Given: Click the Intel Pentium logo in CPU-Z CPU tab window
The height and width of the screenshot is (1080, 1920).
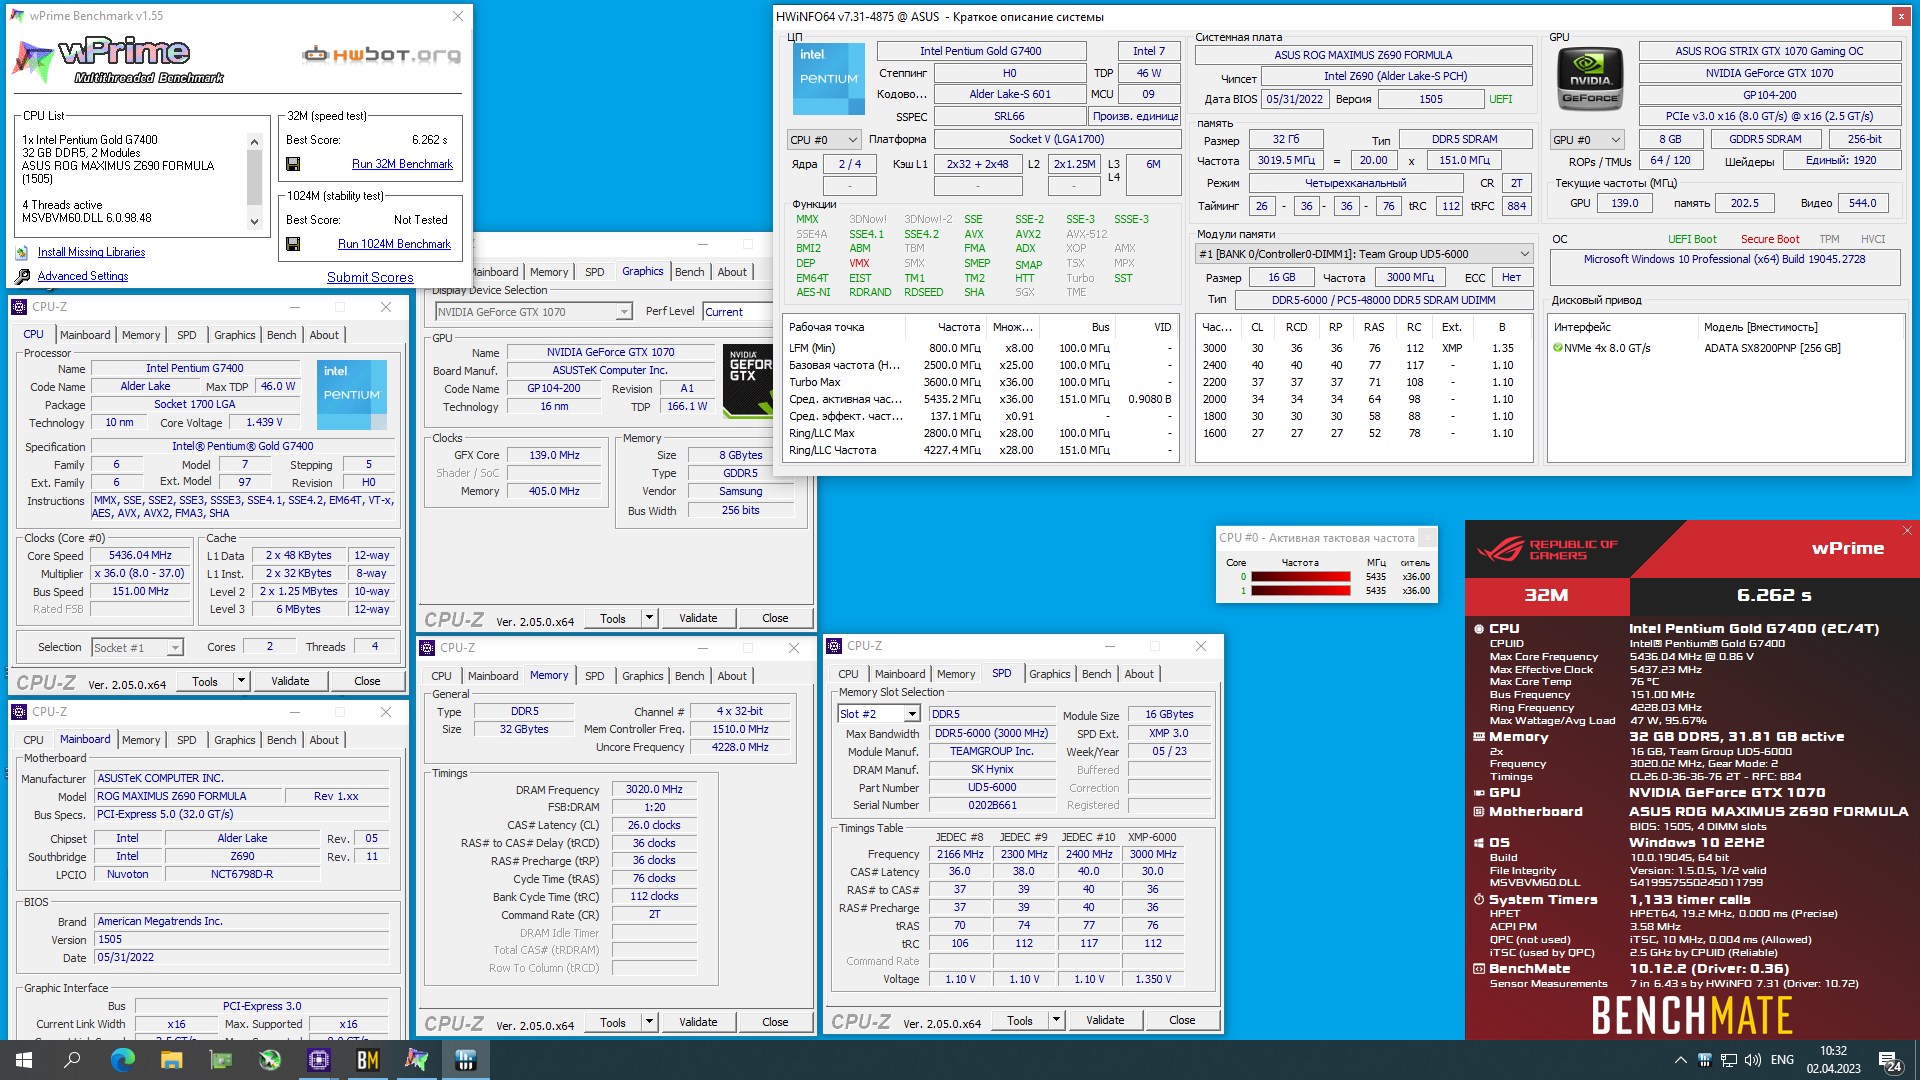Looking at the screenshot, I should point(351,395).
